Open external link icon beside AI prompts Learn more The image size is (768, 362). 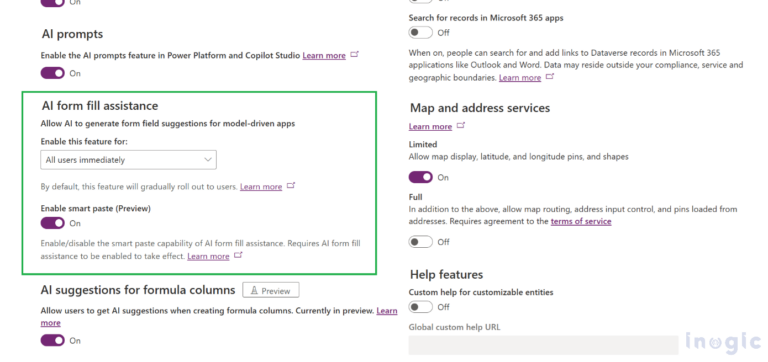(x=355, y=55)
